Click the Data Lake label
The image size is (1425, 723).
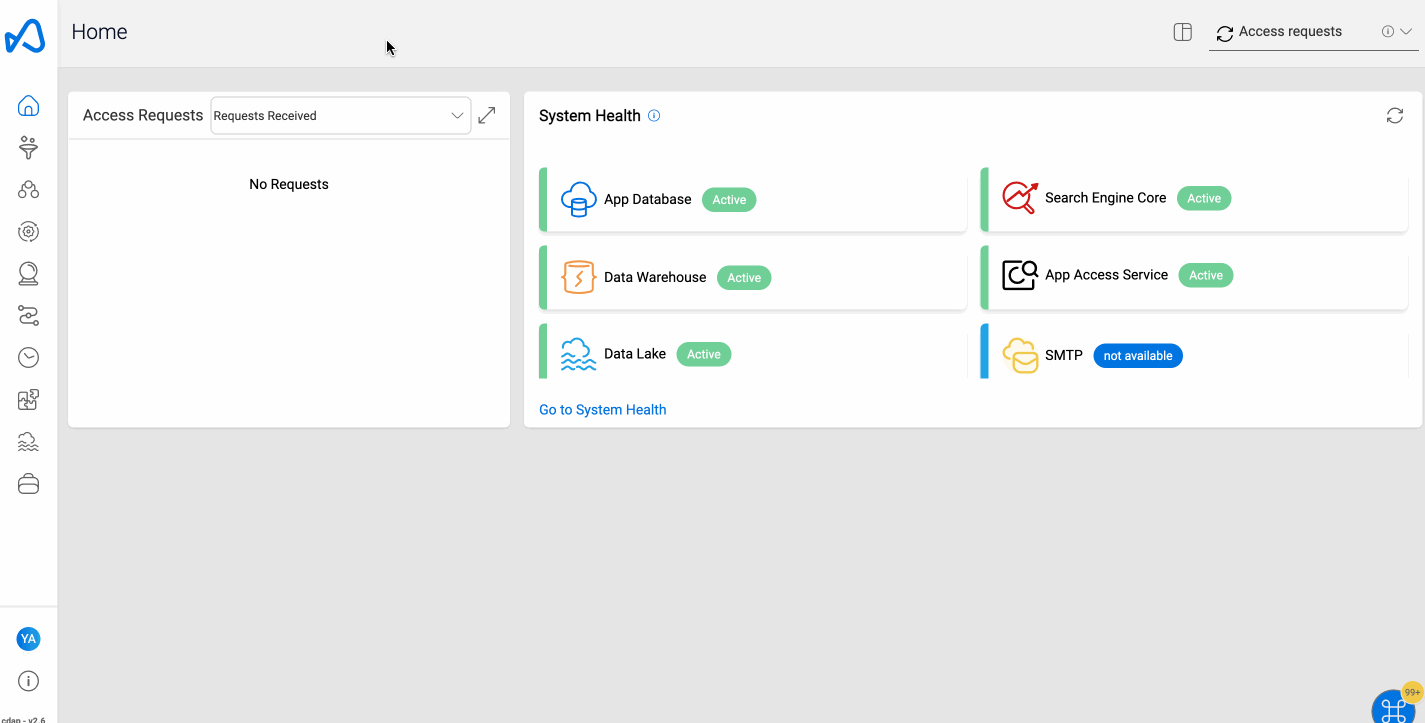click(635, 354)
